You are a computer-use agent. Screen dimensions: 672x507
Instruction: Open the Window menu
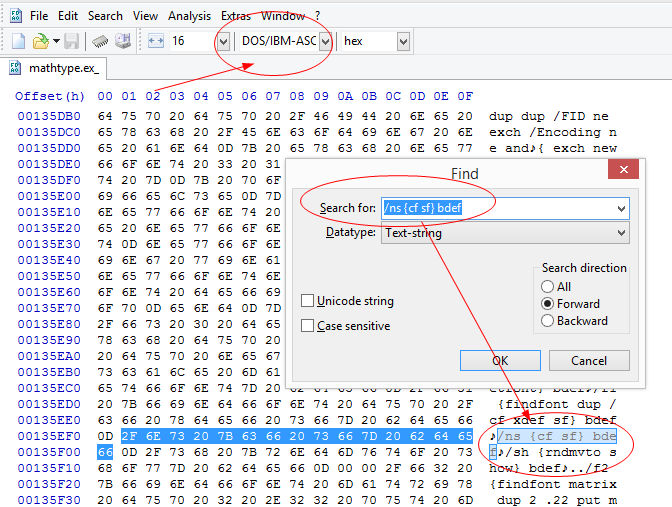(283, 16)
